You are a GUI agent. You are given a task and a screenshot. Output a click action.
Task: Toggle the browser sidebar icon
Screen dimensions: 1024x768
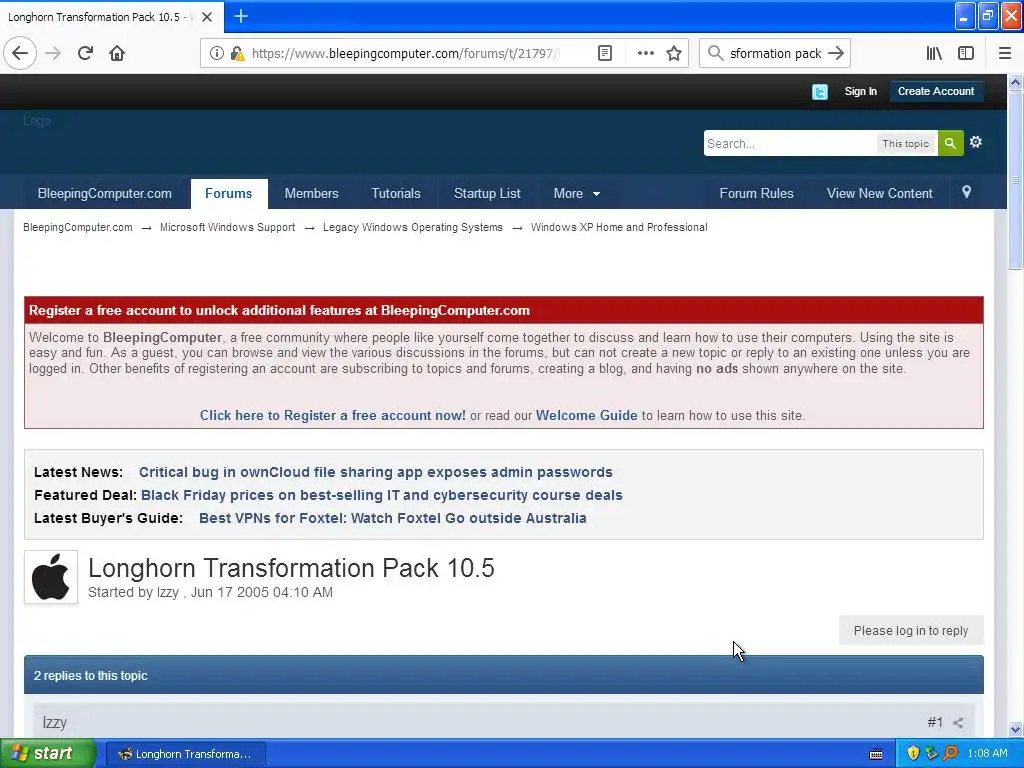[966, 53]
